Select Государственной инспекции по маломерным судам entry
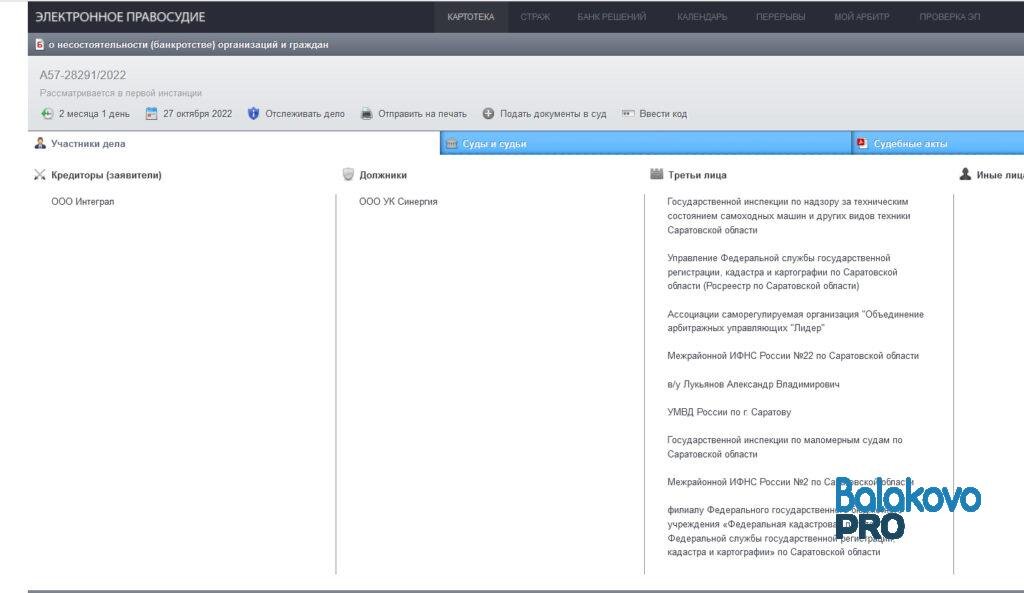 (x=785, y=447)
